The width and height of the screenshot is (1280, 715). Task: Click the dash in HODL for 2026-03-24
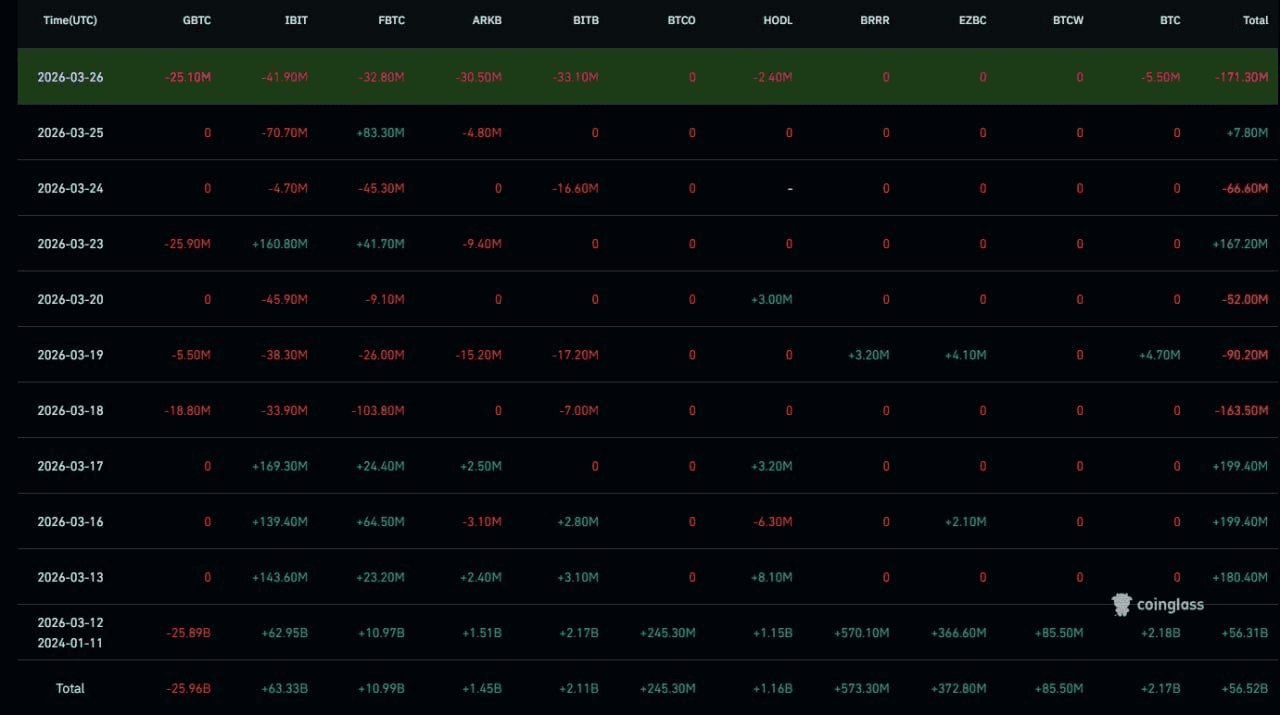pyautogui.click(x=789, y=189)
